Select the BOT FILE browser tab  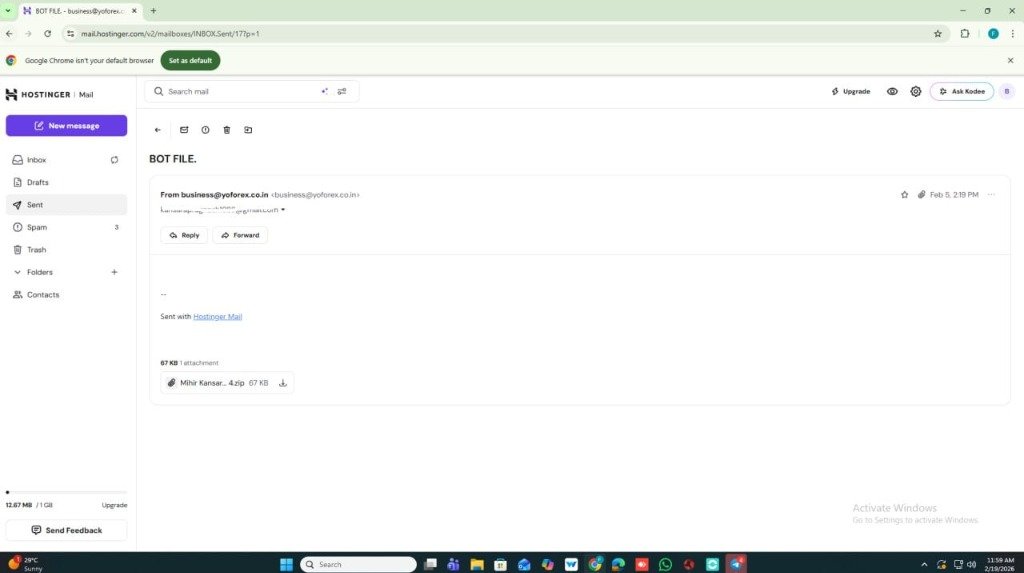pos(80,11)
